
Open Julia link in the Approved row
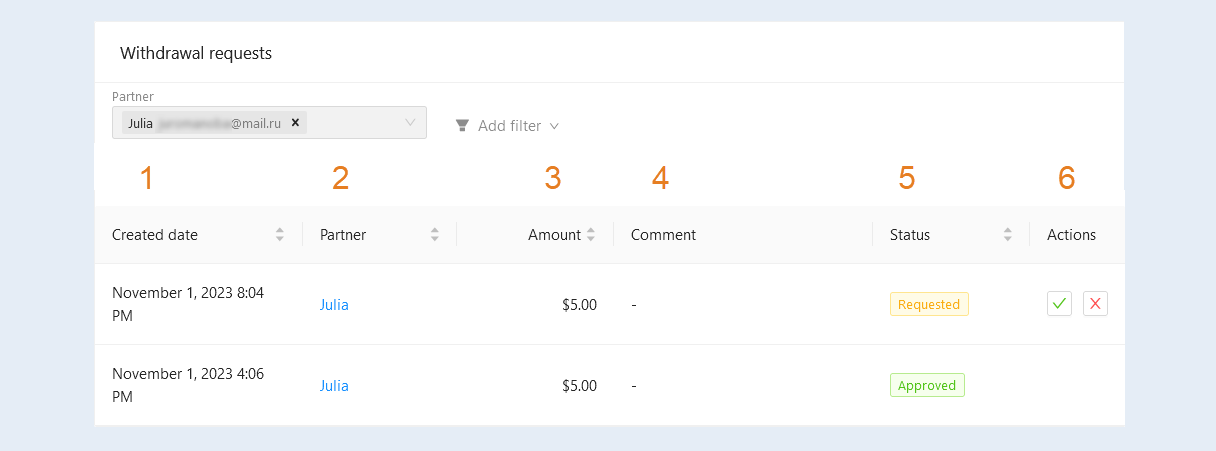pos(334,386)
